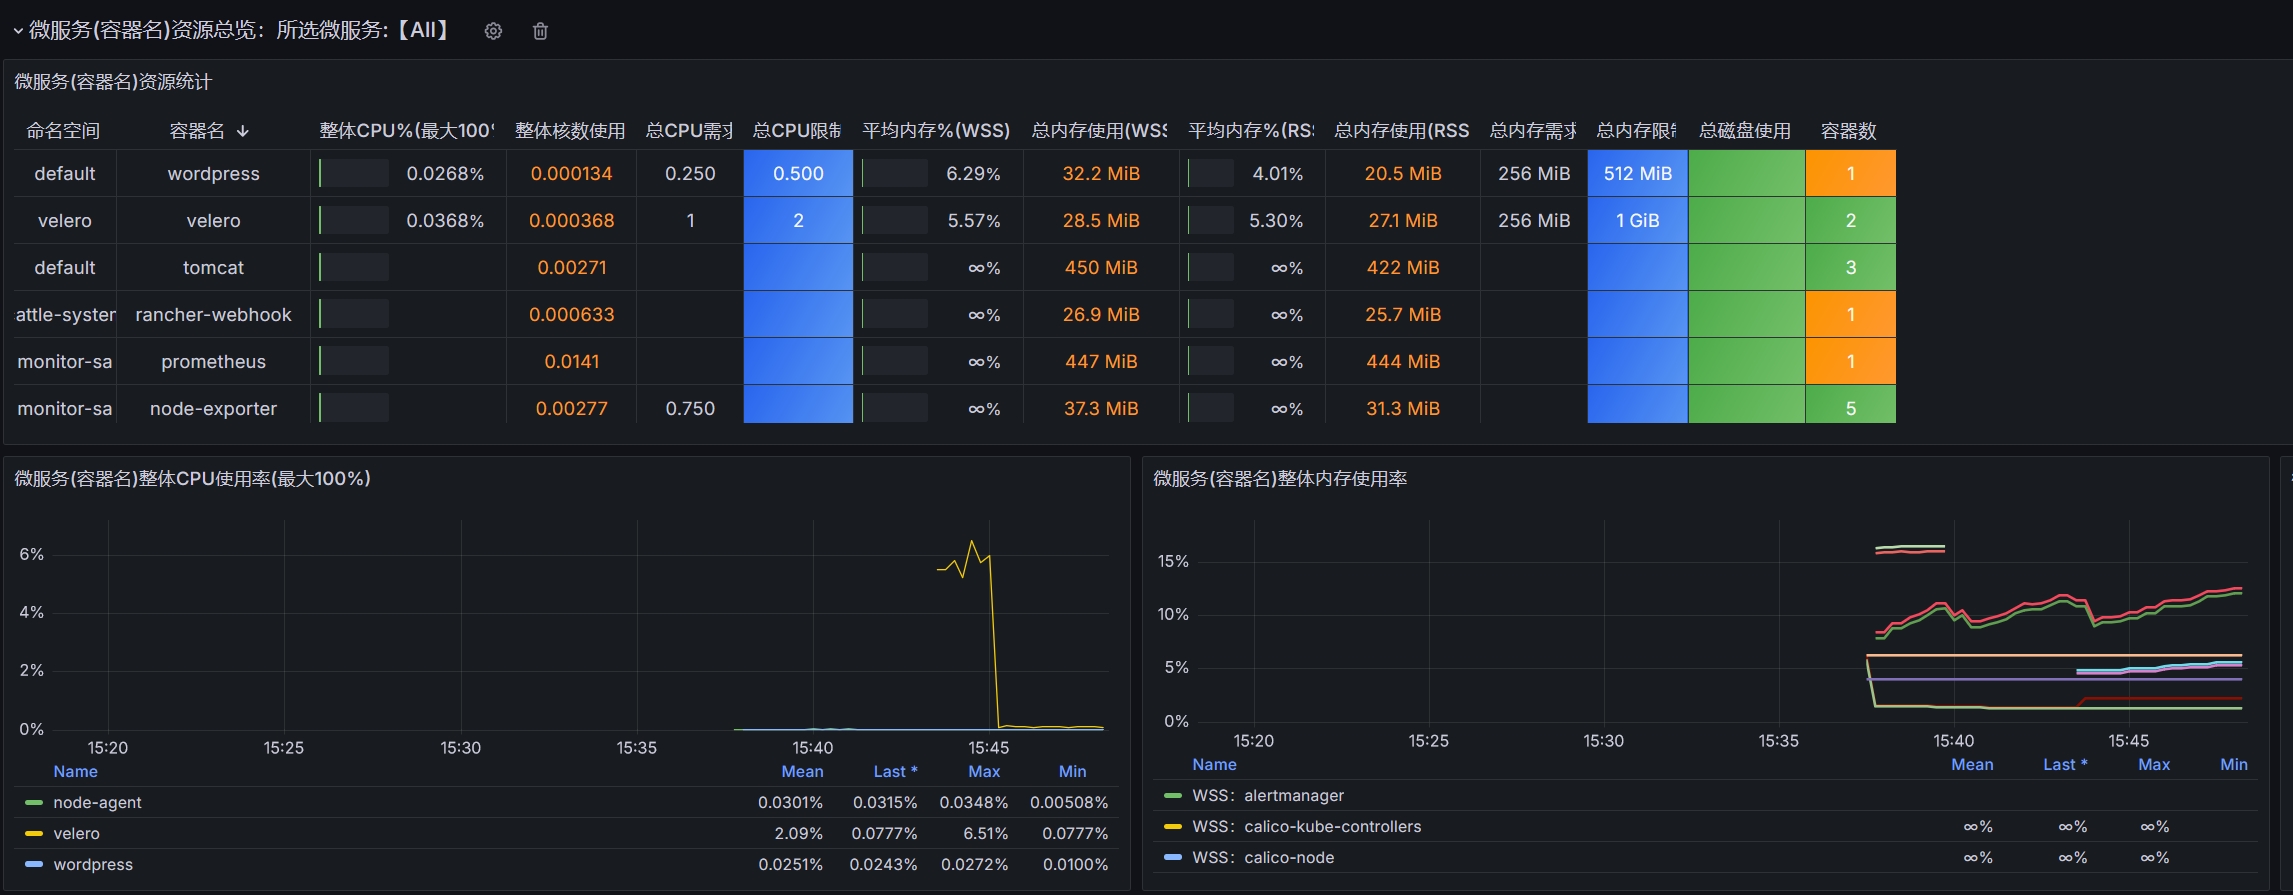Screen dimensions: 2293x895
Task: Sort CPU legend by Min
Action: tap(1072, 771)
